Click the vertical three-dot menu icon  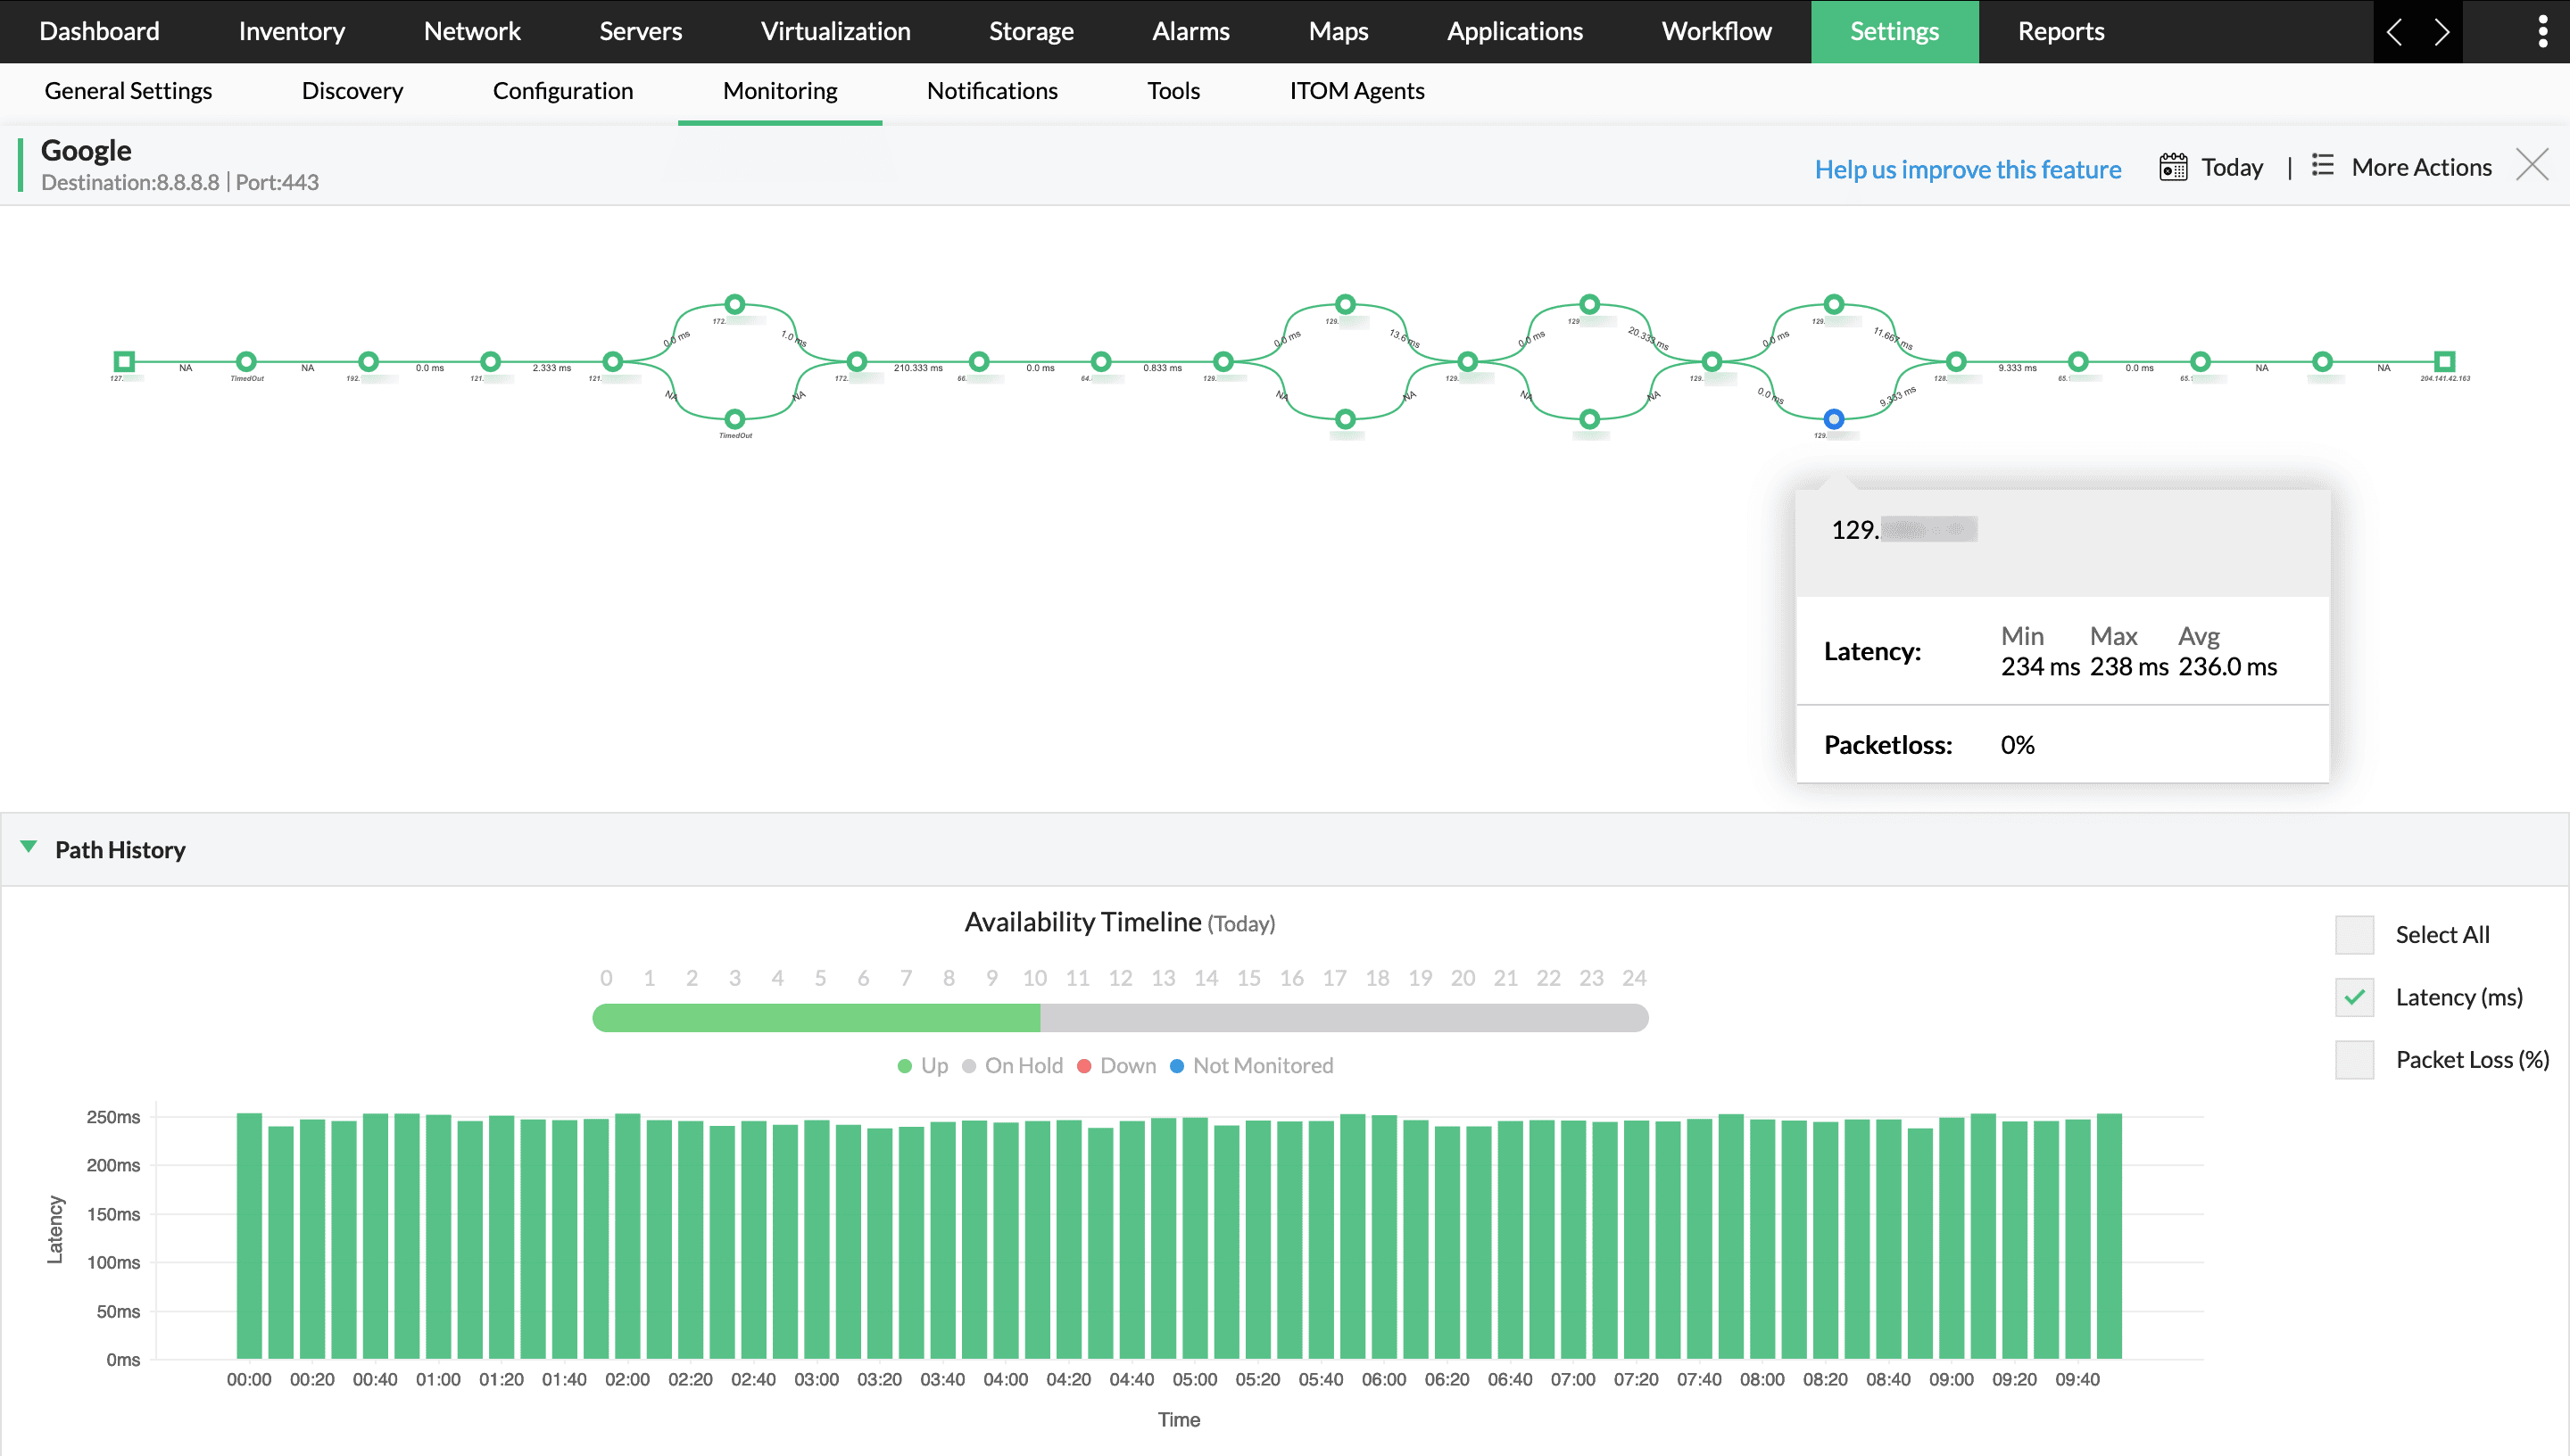coord(2542,31)
